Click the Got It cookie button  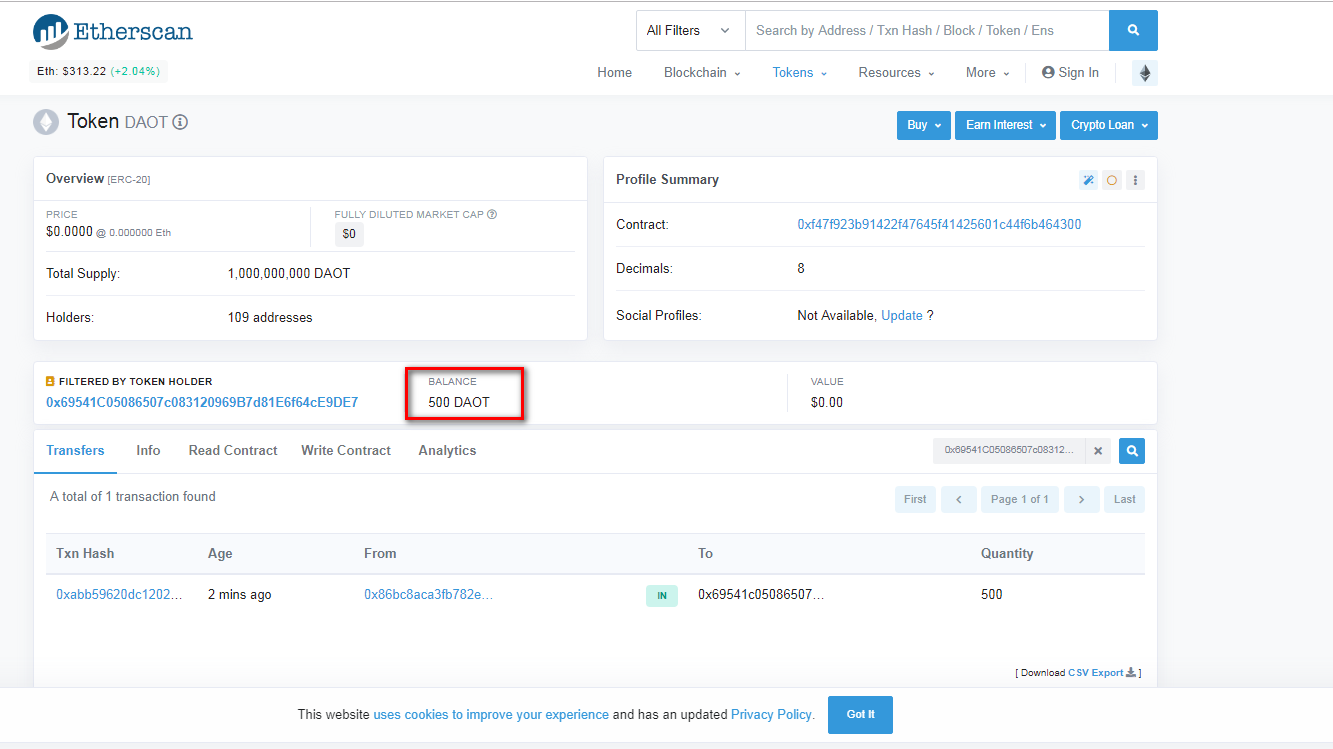click(x=860, y=715)
